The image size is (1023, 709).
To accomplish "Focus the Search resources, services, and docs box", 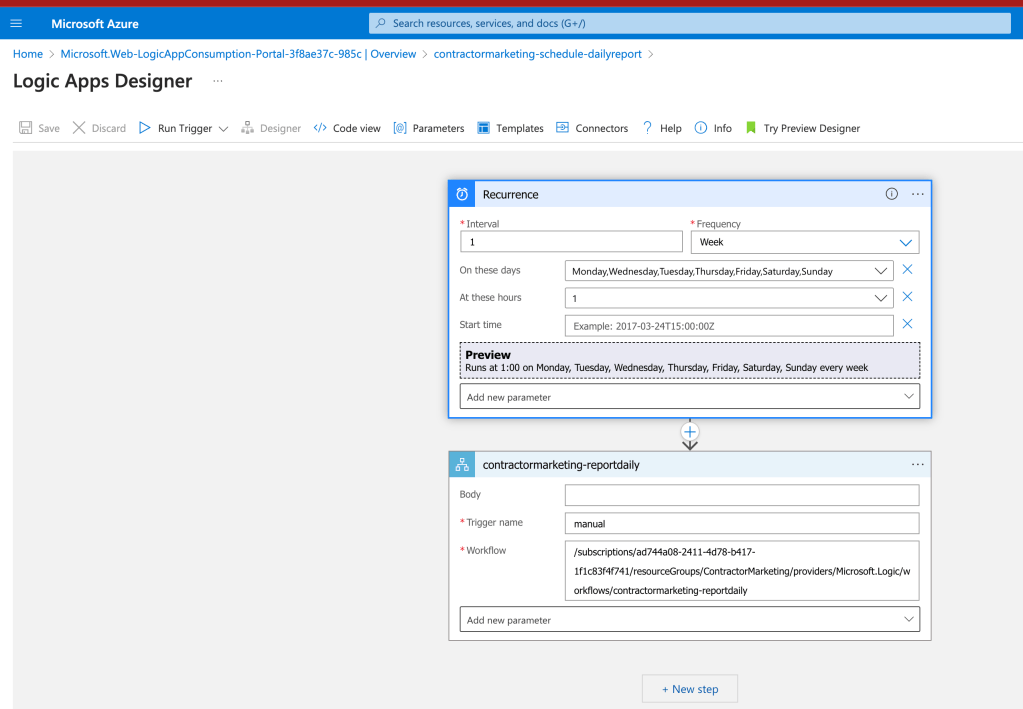I will pos(690,23).
